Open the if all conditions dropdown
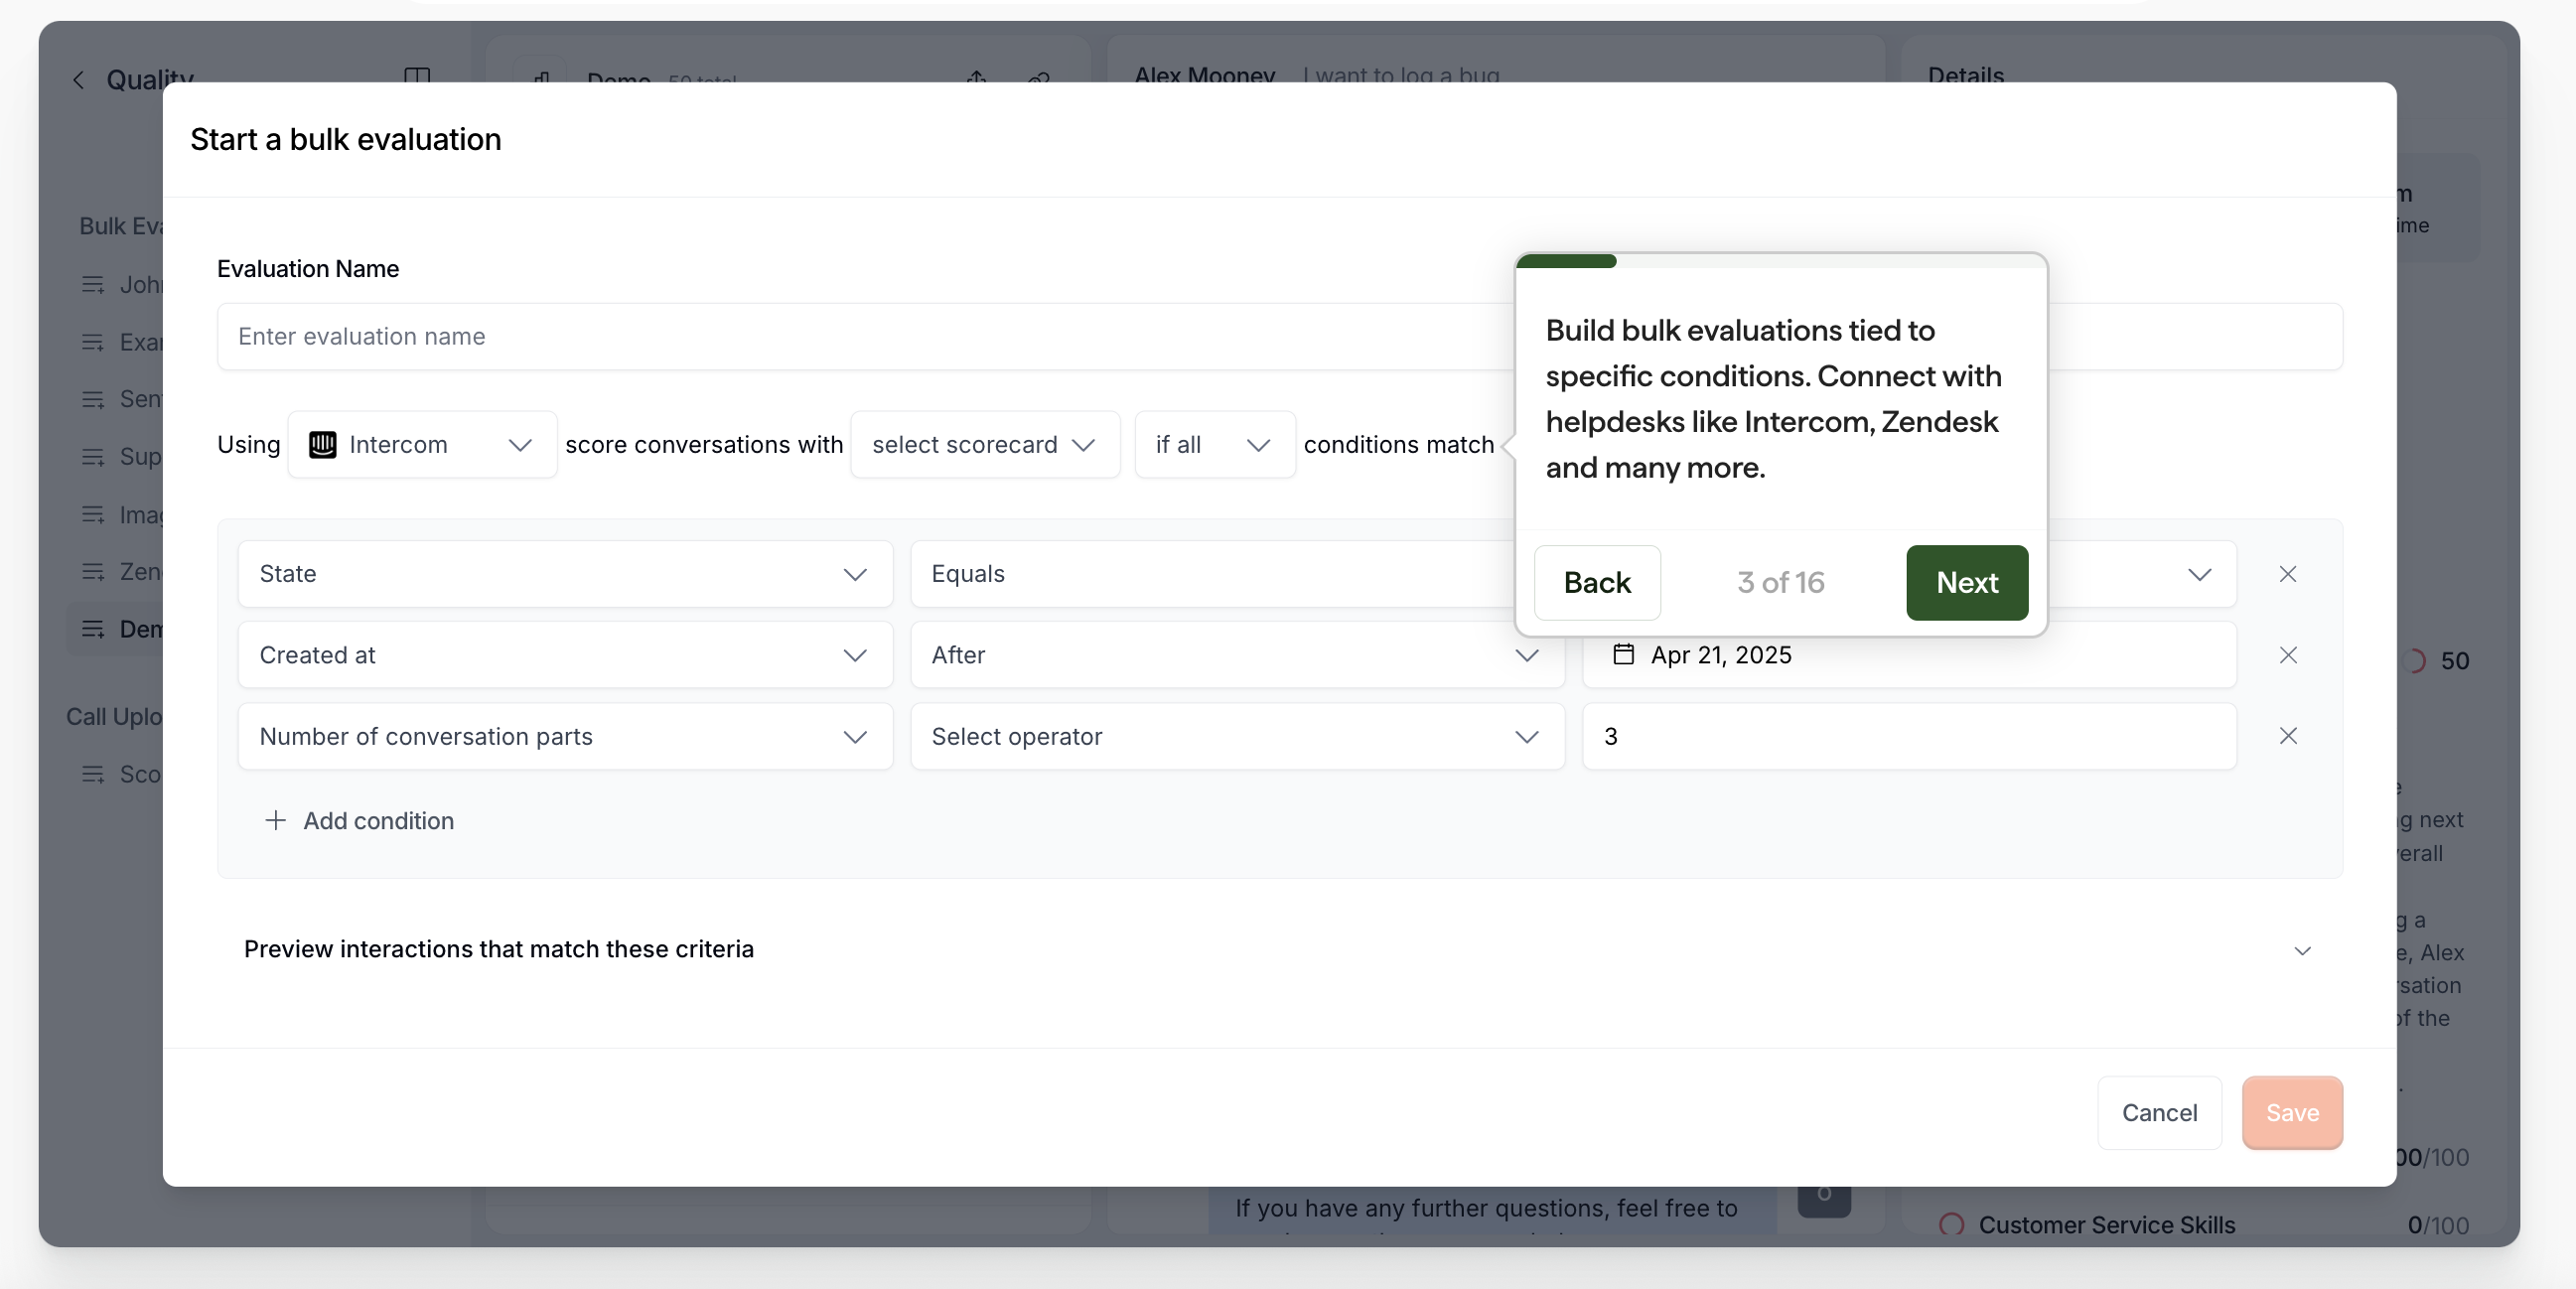 tap(1213, 444)
